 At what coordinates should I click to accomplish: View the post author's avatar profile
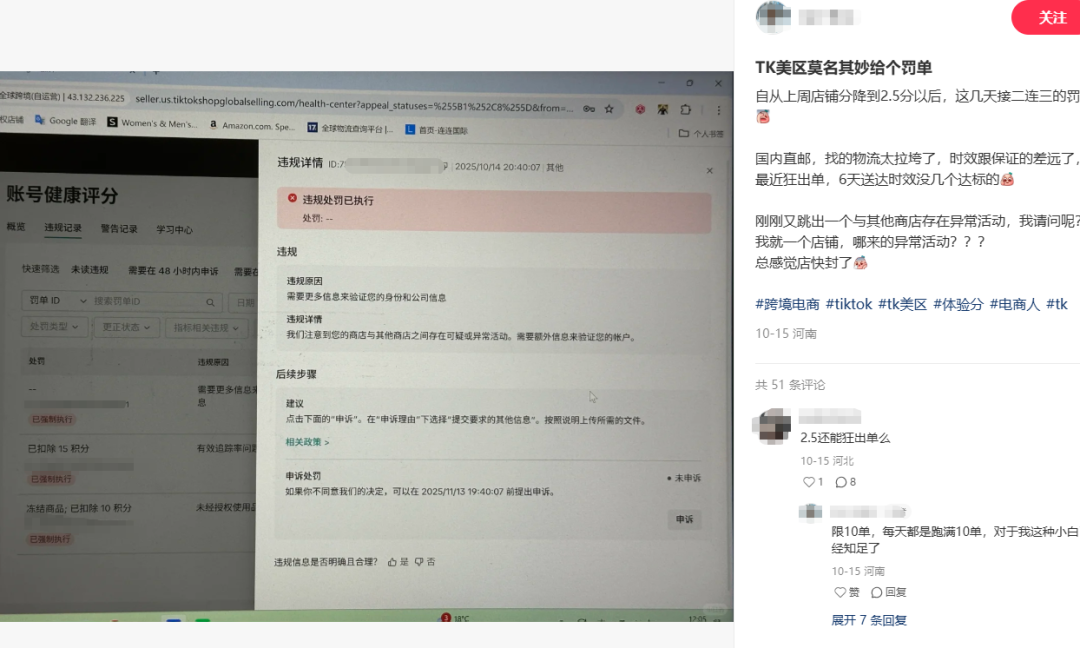tap(773, 17)
